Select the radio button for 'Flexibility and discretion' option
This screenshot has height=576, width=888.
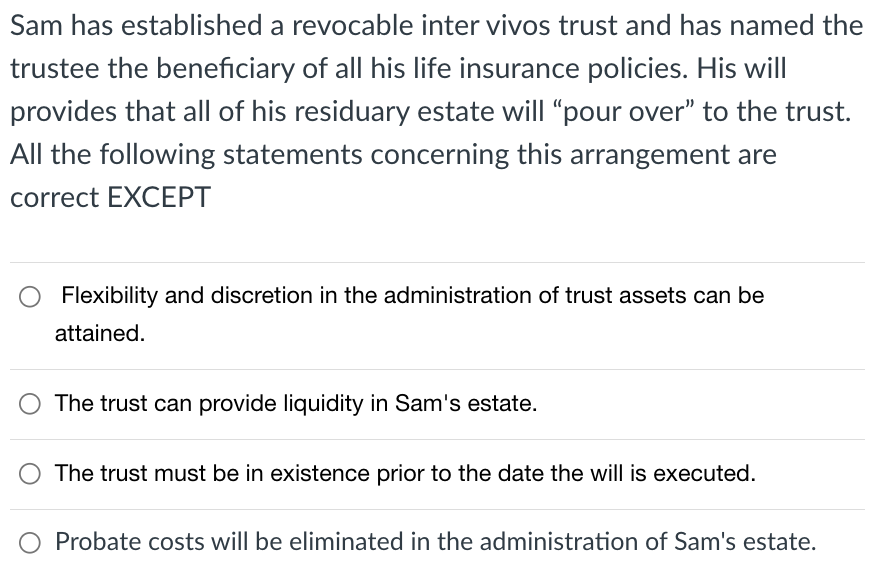(x=30, y=296)
